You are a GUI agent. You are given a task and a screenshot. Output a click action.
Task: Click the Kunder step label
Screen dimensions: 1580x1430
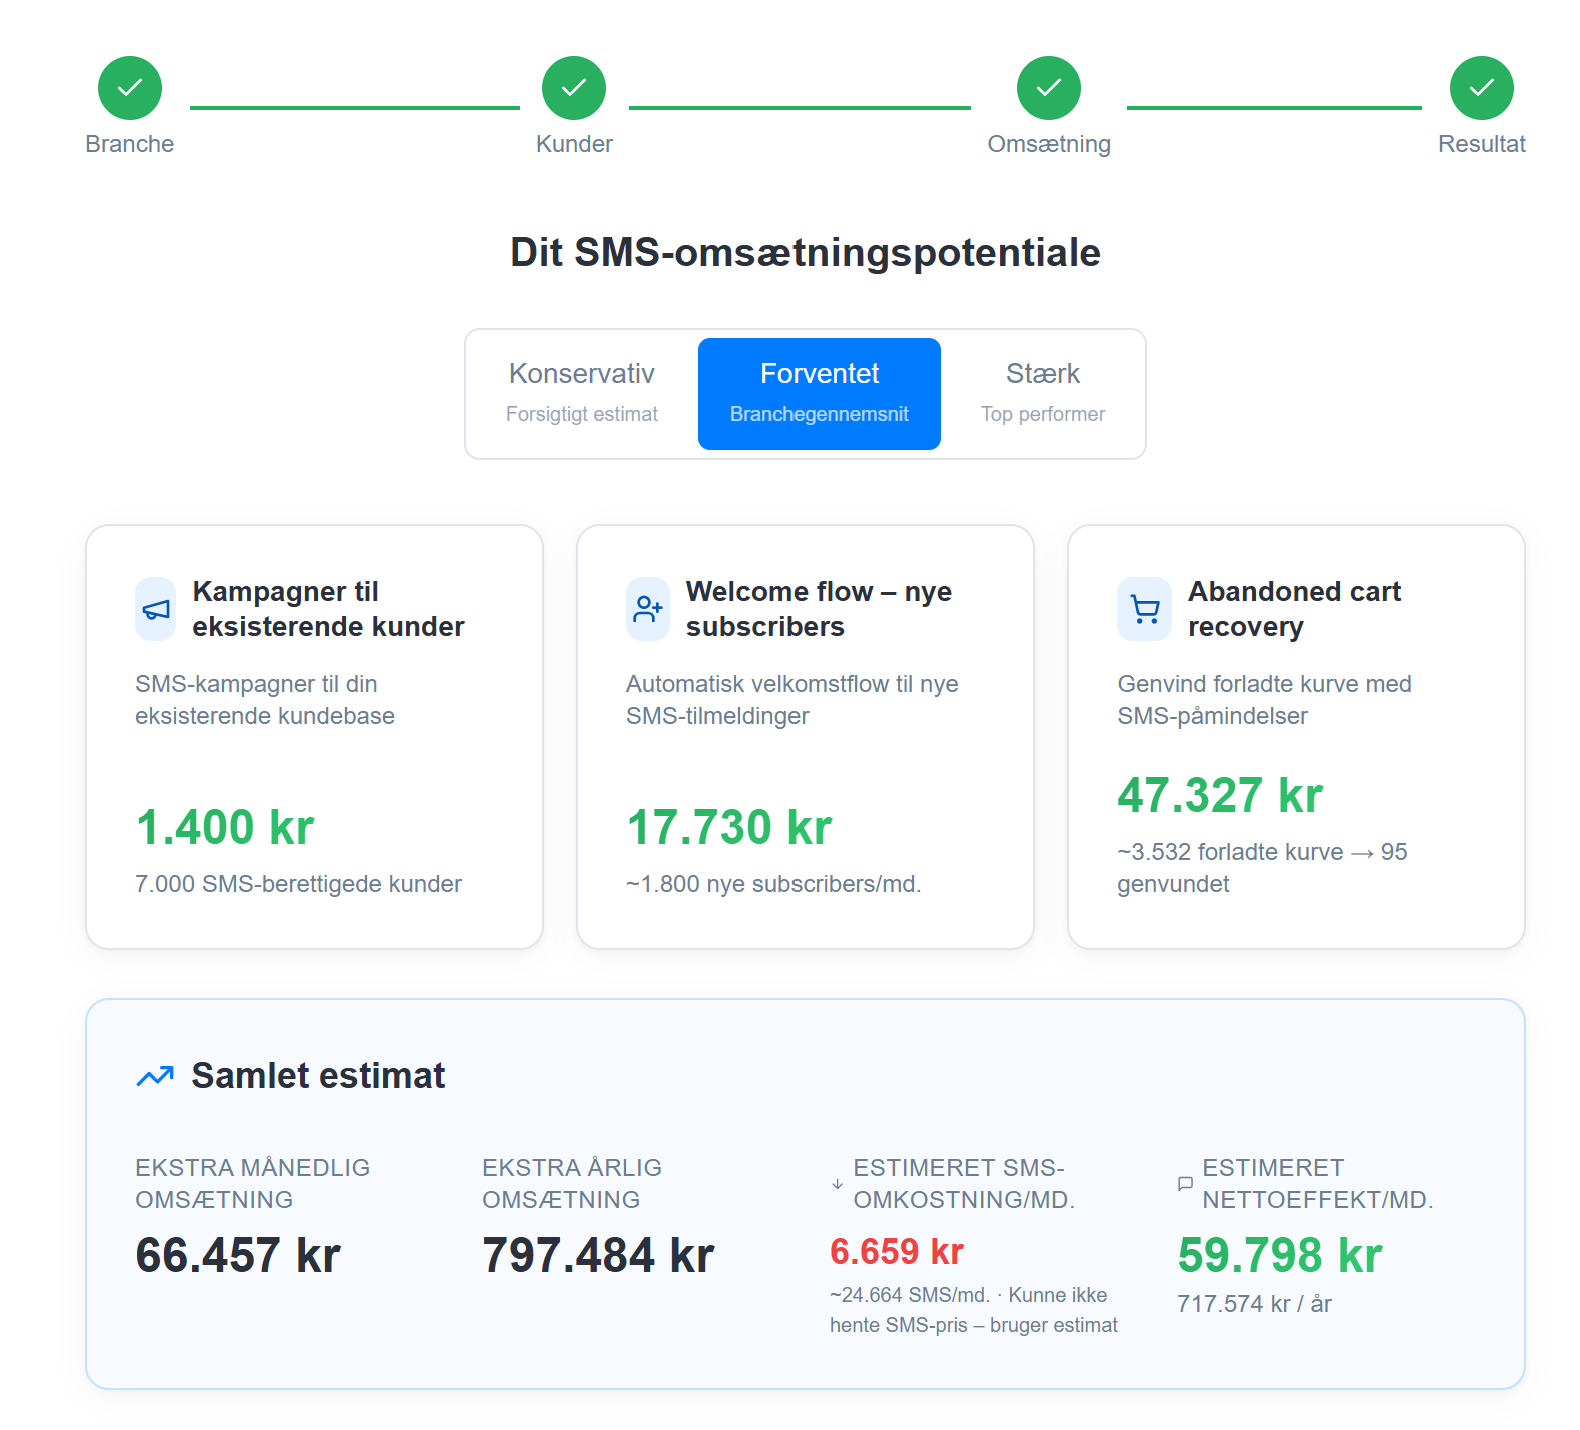tap(574, 144)
